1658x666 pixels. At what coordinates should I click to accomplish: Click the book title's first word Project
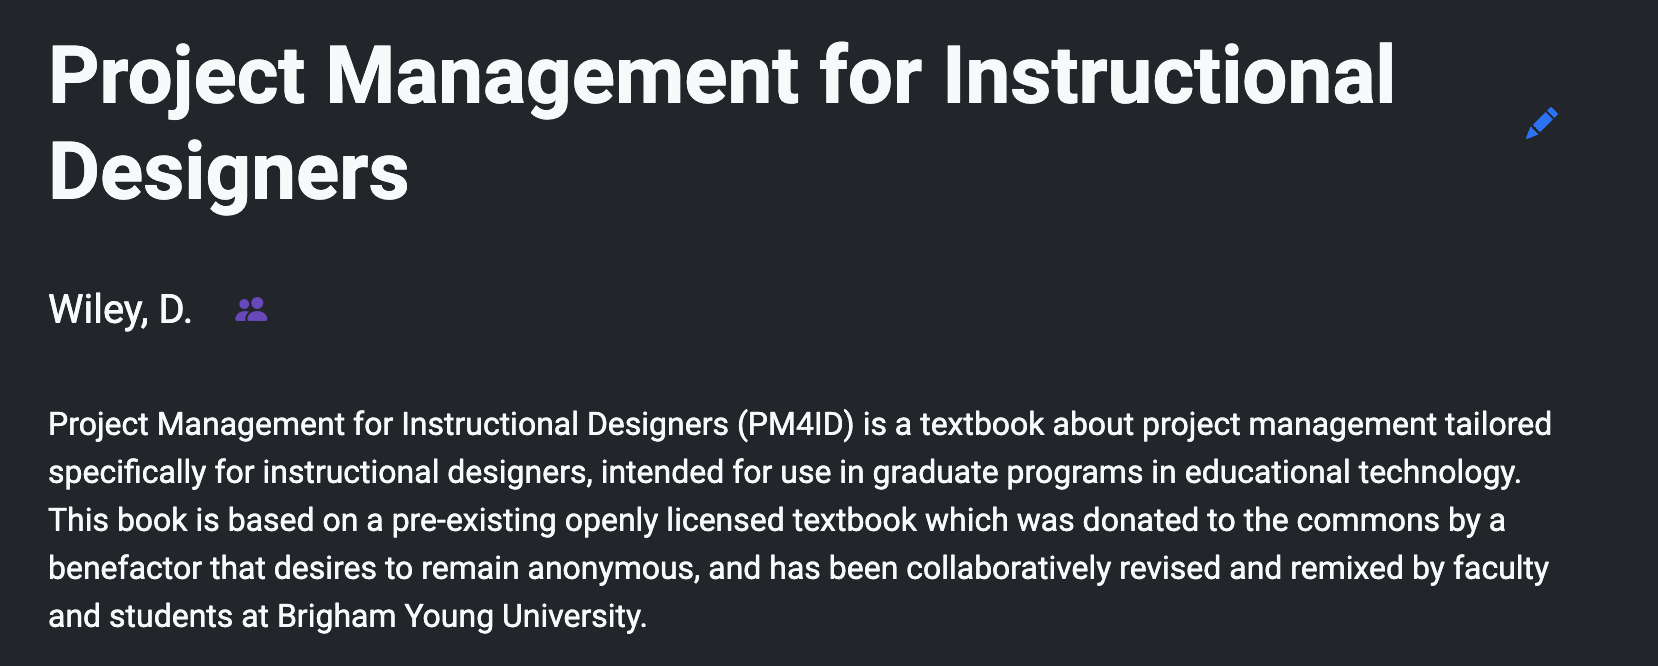(177, 70)
